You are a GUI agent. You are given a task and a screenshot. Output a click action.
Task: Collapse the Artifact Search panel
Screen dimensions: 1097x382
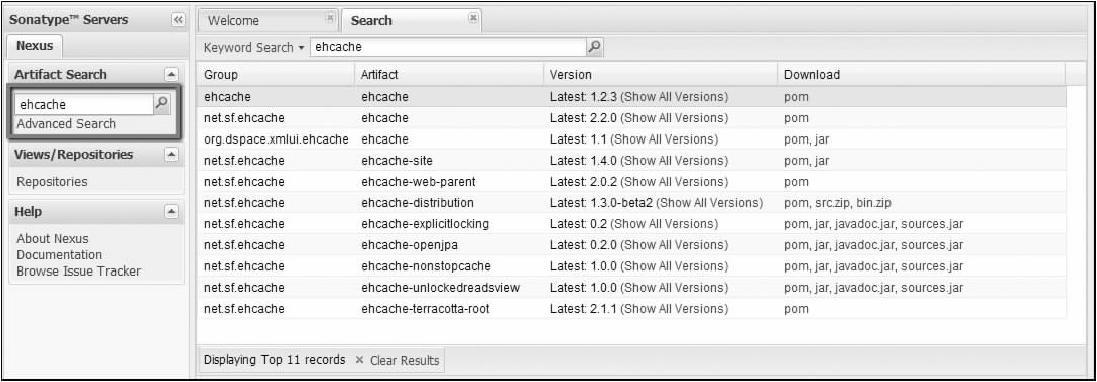pyautogui.click(x=171, y=74)
